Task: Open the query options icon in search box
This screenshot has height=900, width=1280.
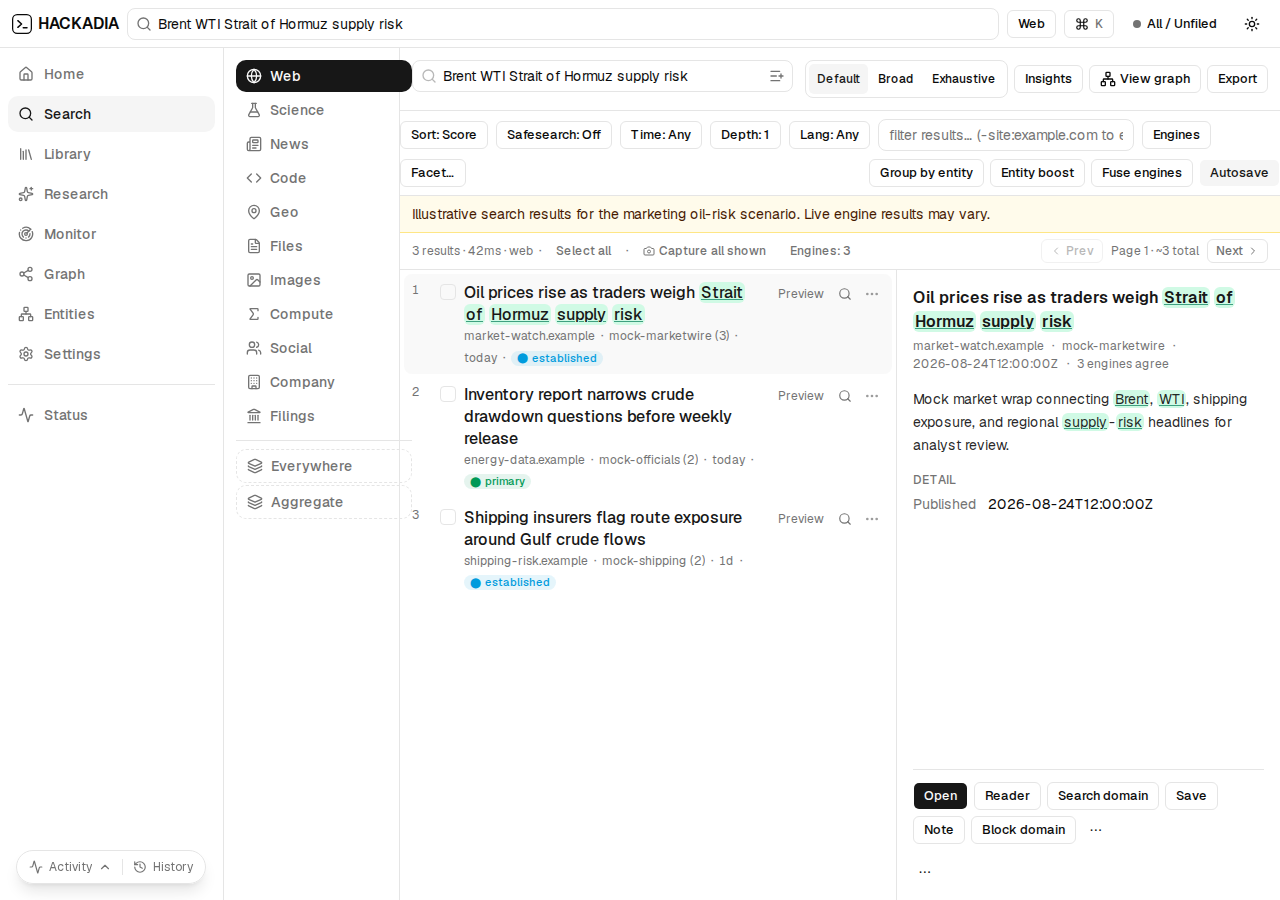Action: click(x=776, y=76)
